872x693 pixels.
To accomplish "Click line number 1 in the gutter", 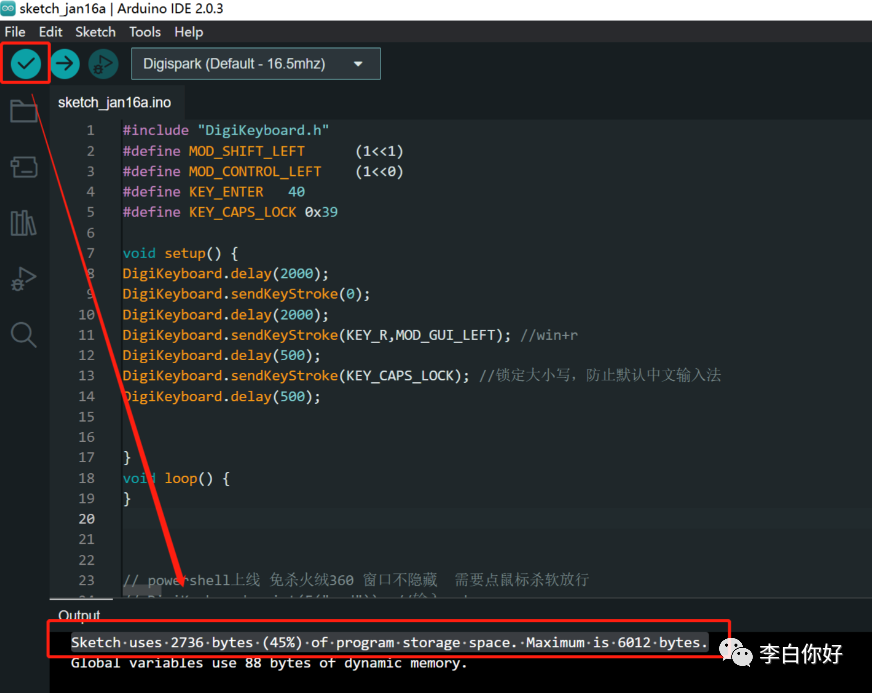I will [90, 131].
